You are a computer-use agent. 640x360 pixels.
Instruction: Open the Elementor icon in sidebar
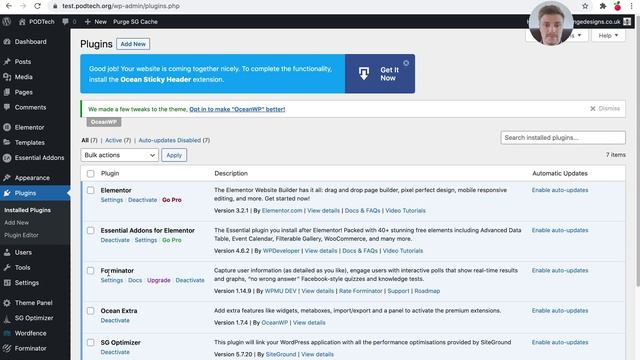pyautogui.click(x=7, y=127)
